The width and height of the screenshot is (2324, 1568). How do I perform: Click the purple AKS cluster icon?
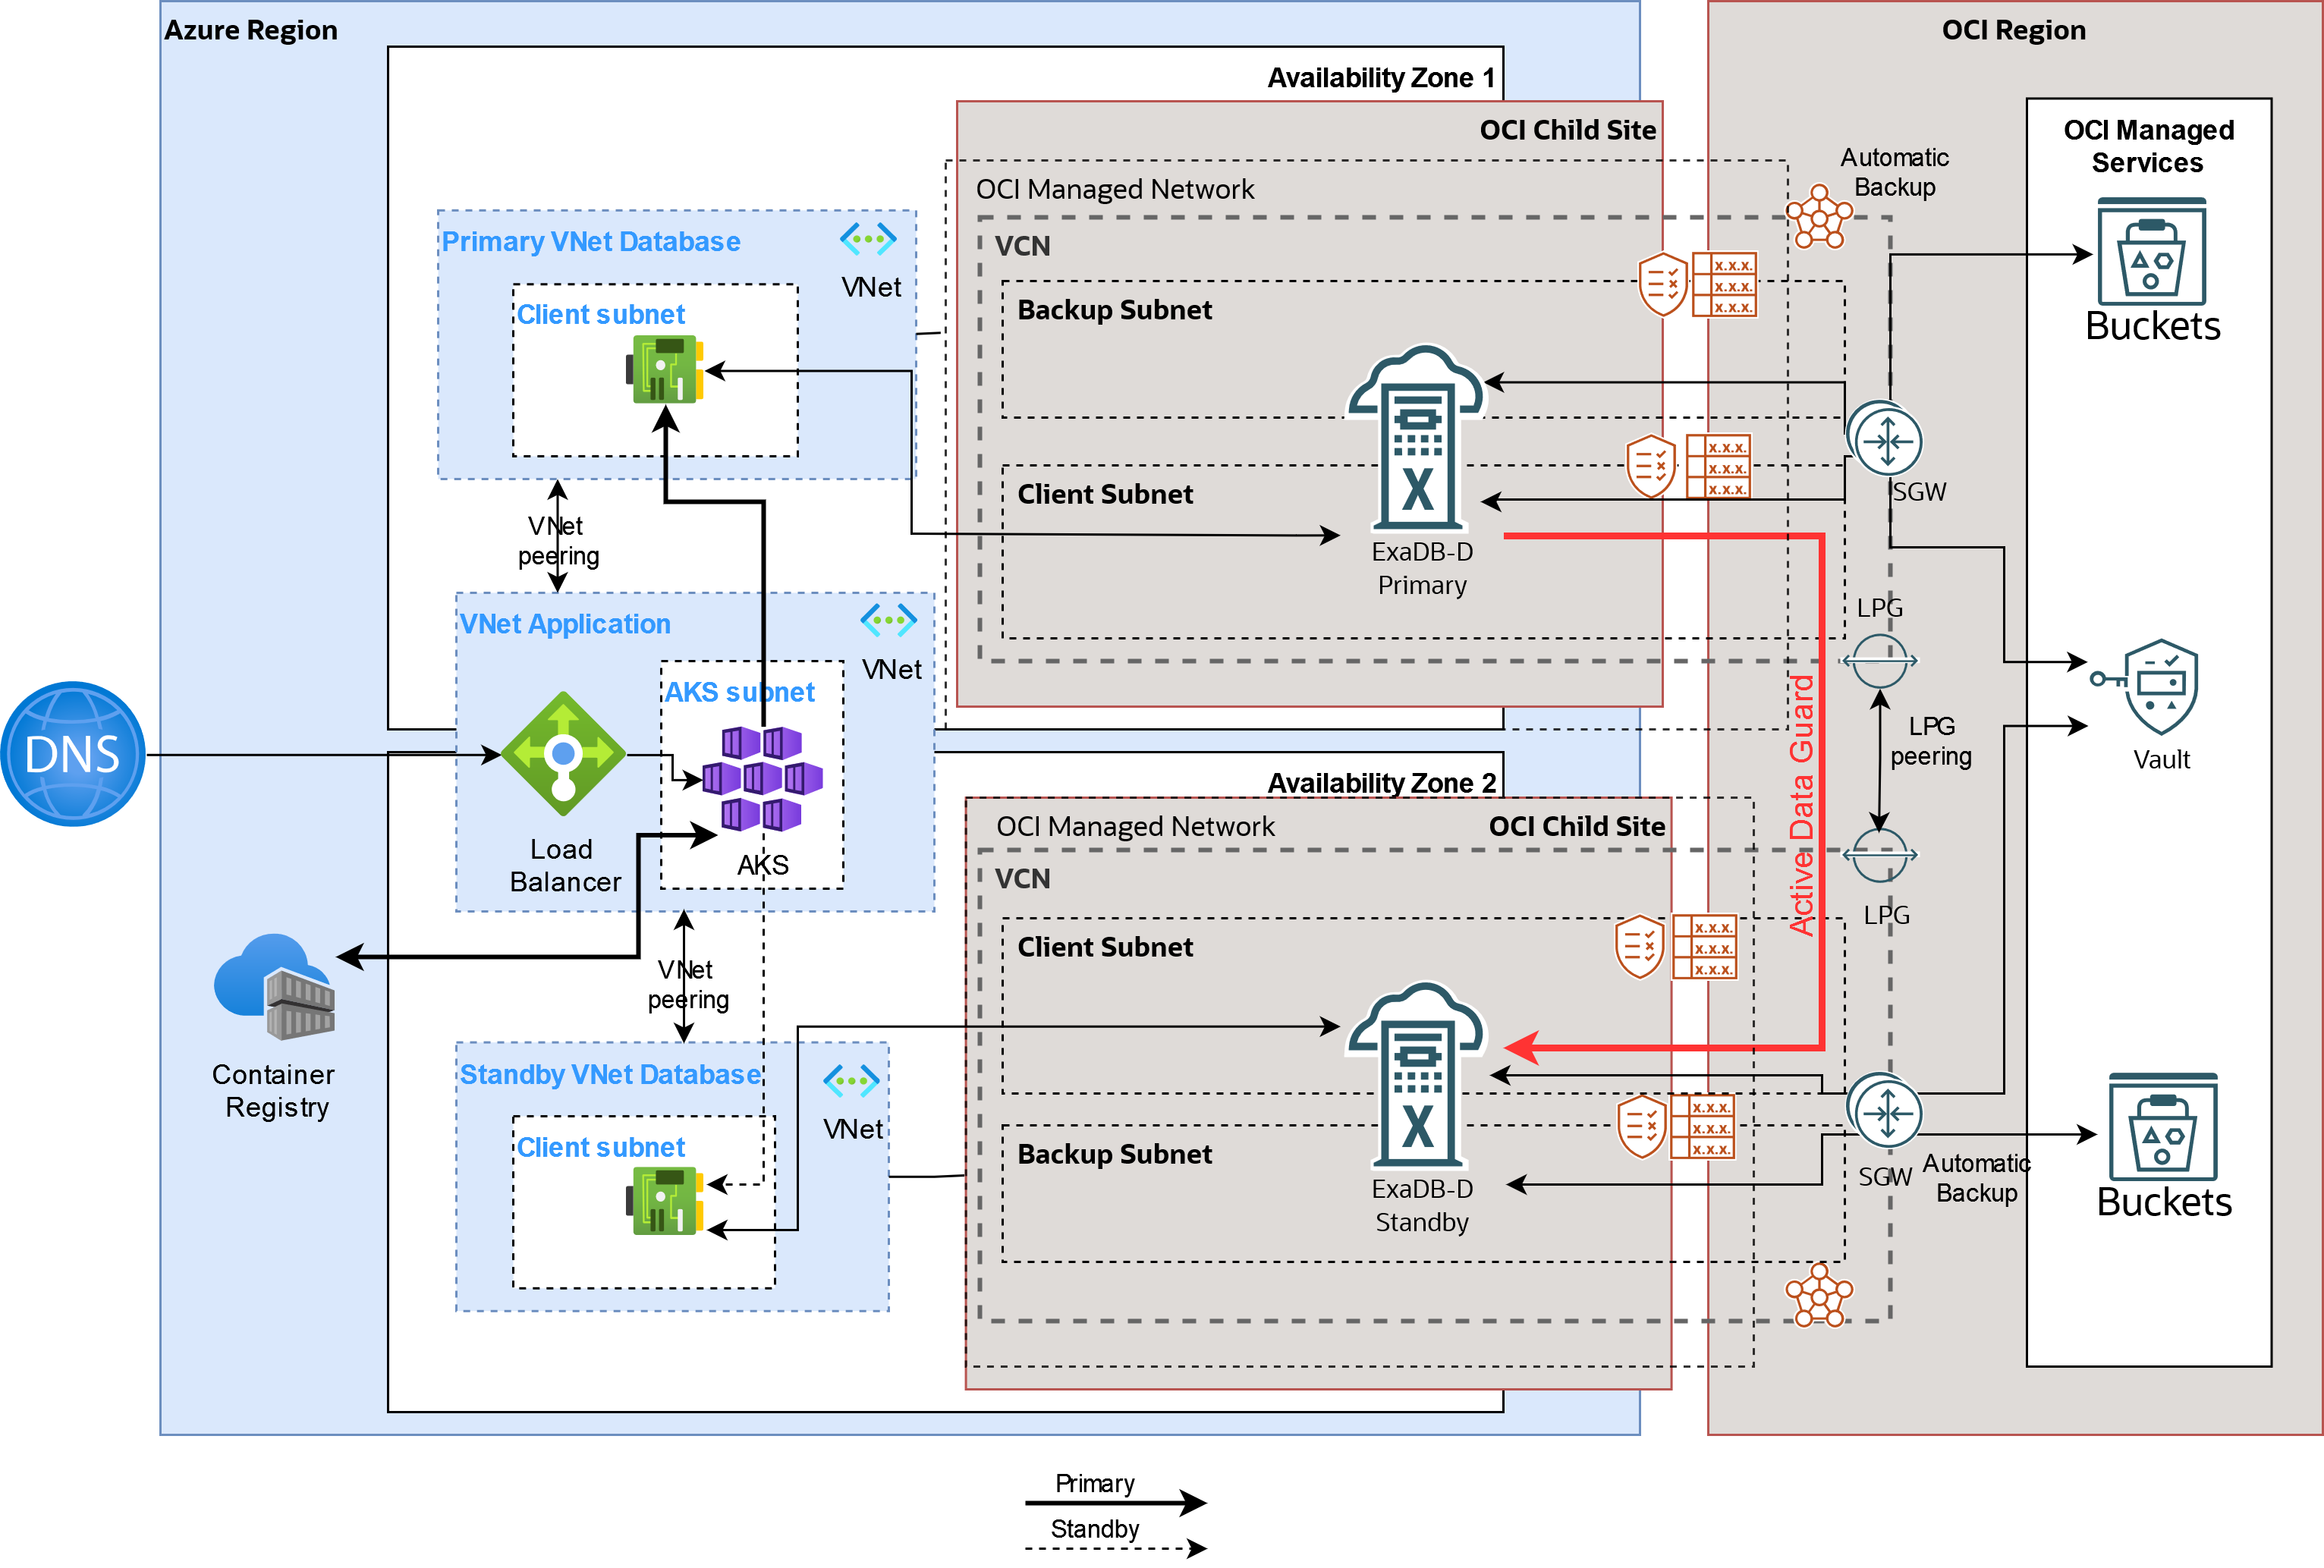[x=762, y=779]
